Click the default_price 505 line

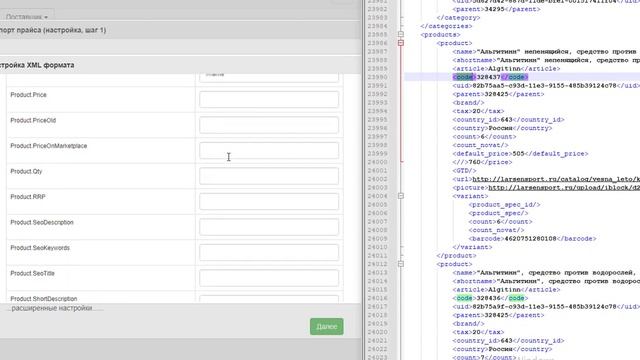tap(520, 154)
